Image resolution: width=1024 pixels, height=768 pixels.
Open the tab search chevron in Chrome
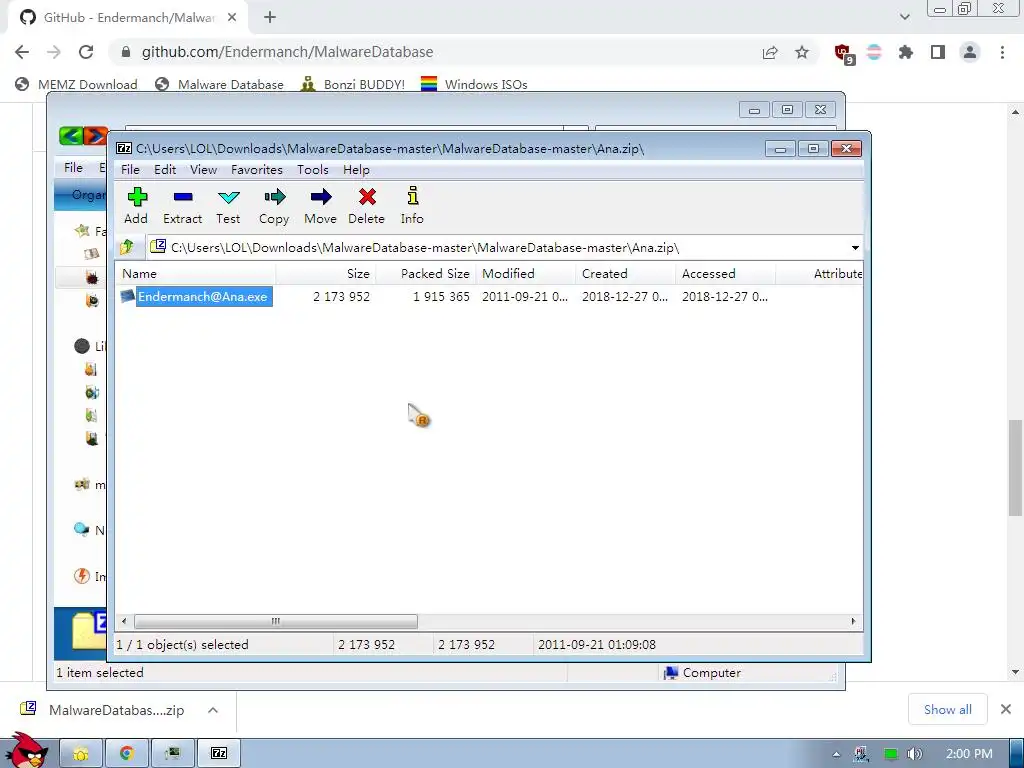tap(904, 18)
